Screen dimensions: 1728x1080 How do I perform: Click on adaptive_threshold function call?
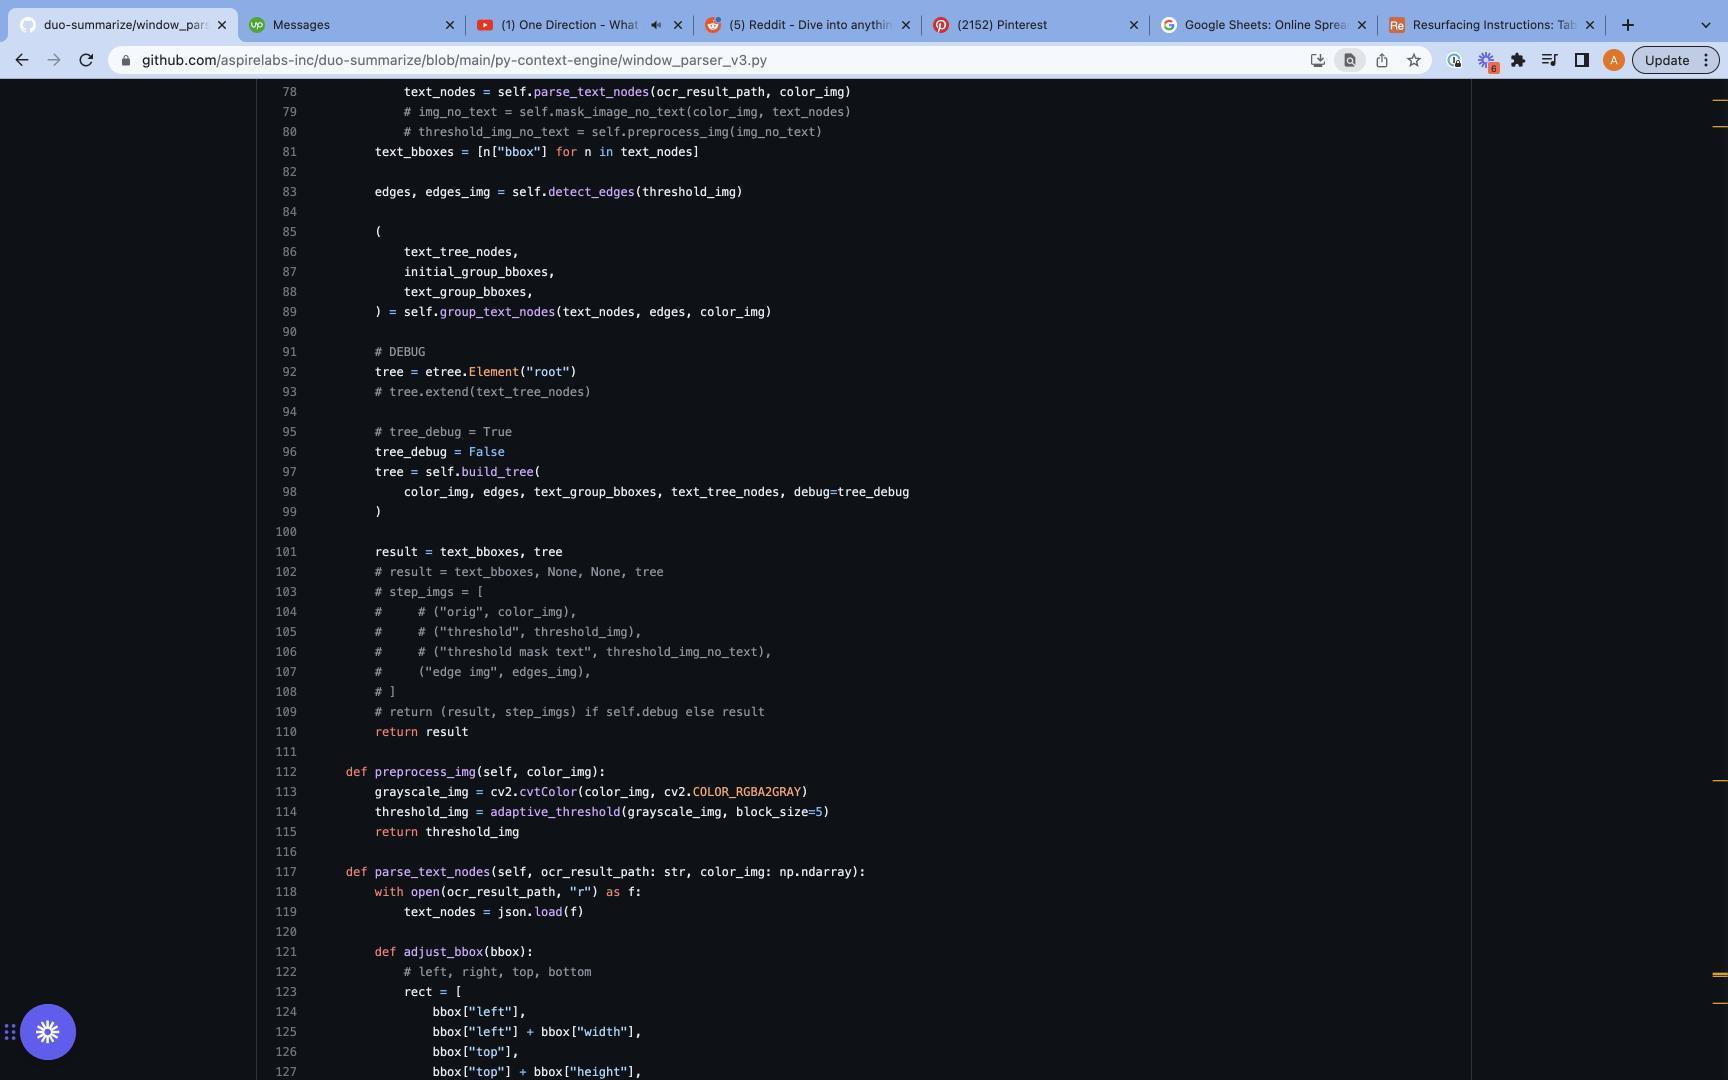555,812
